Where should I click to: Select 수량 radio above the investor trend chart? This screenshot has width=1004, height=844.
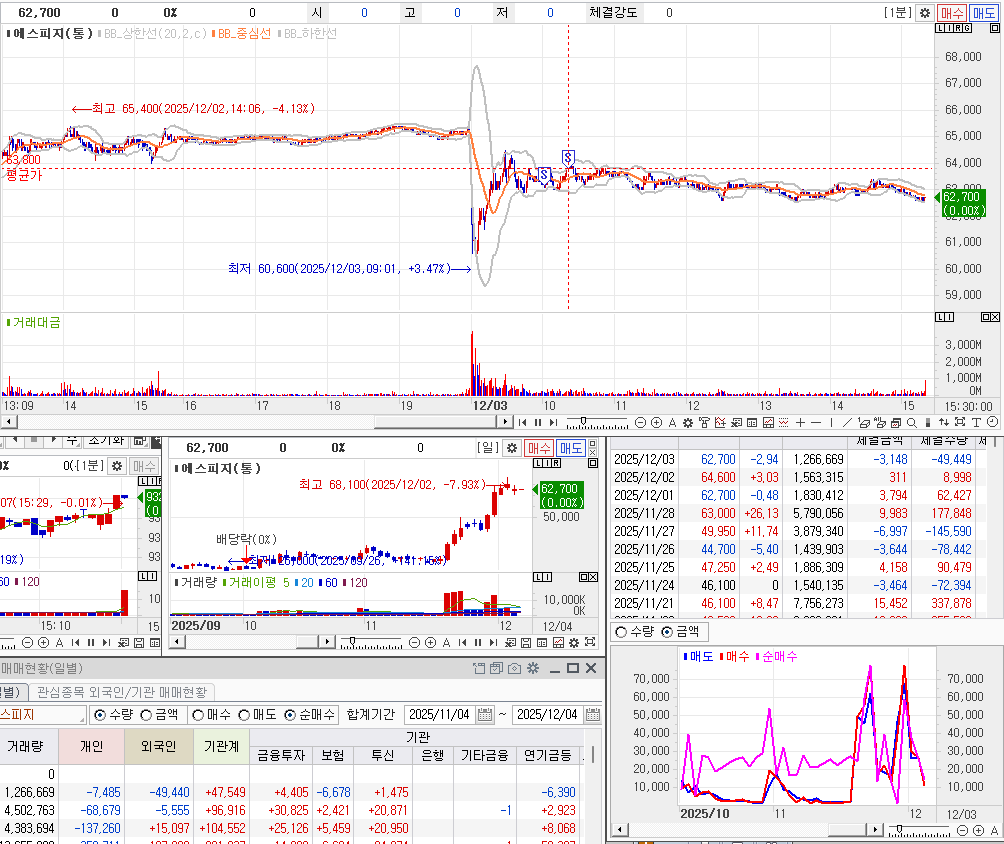(x=620, y=632)
